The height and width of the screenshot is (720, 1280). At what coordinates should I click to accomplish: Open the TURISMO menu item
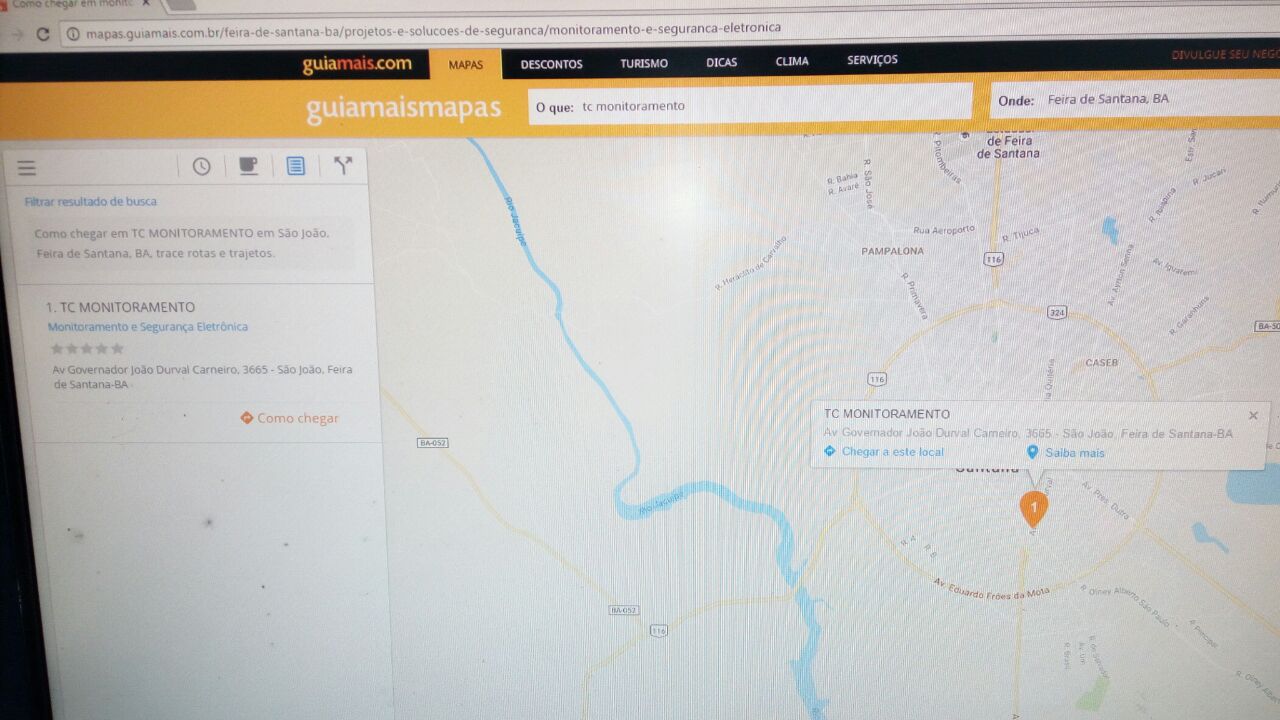click(x=644, y=63)
